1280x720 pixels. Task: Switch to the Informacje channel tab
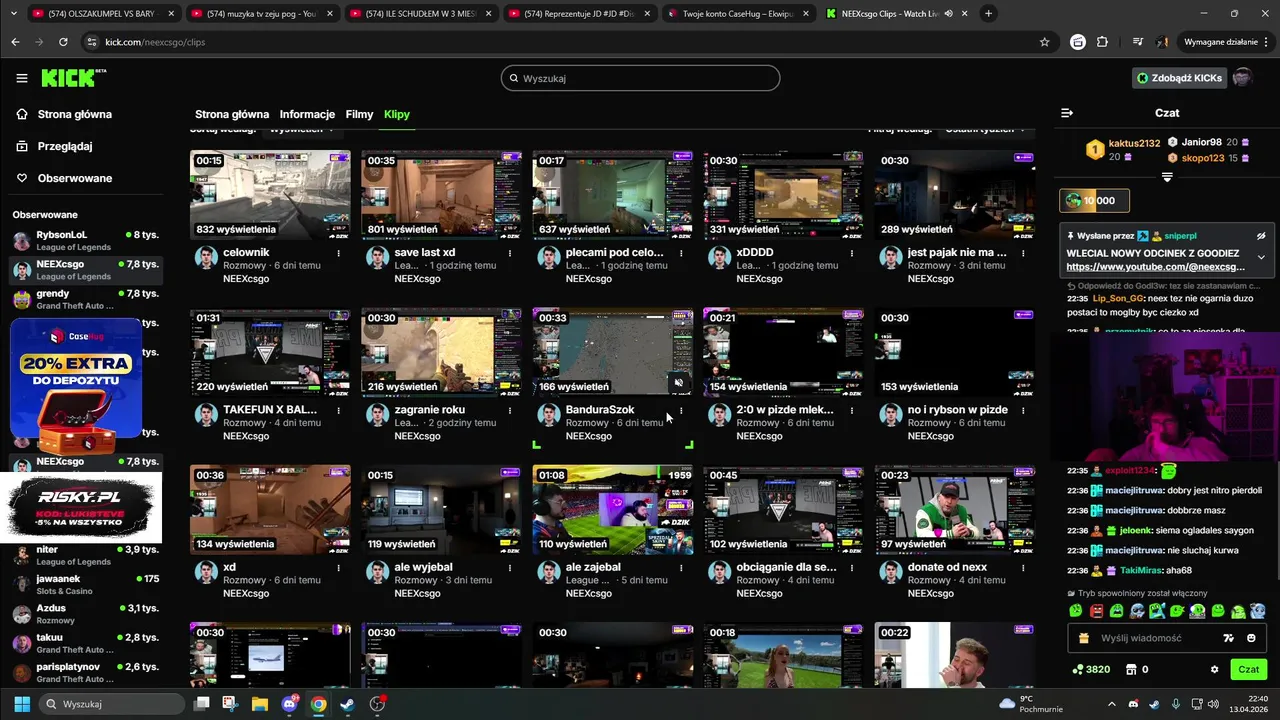307,114
